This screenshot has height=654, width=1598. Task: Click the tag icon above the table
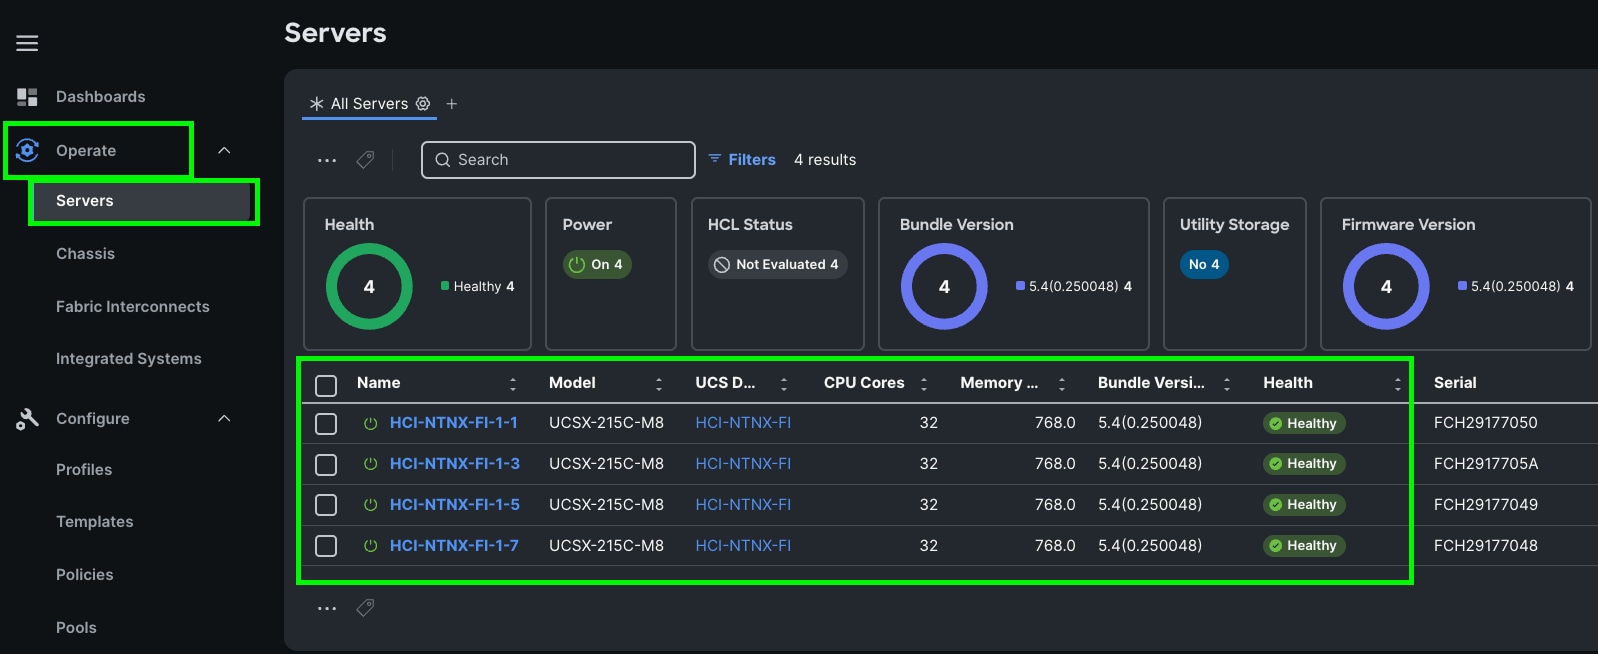click(366, 160)
